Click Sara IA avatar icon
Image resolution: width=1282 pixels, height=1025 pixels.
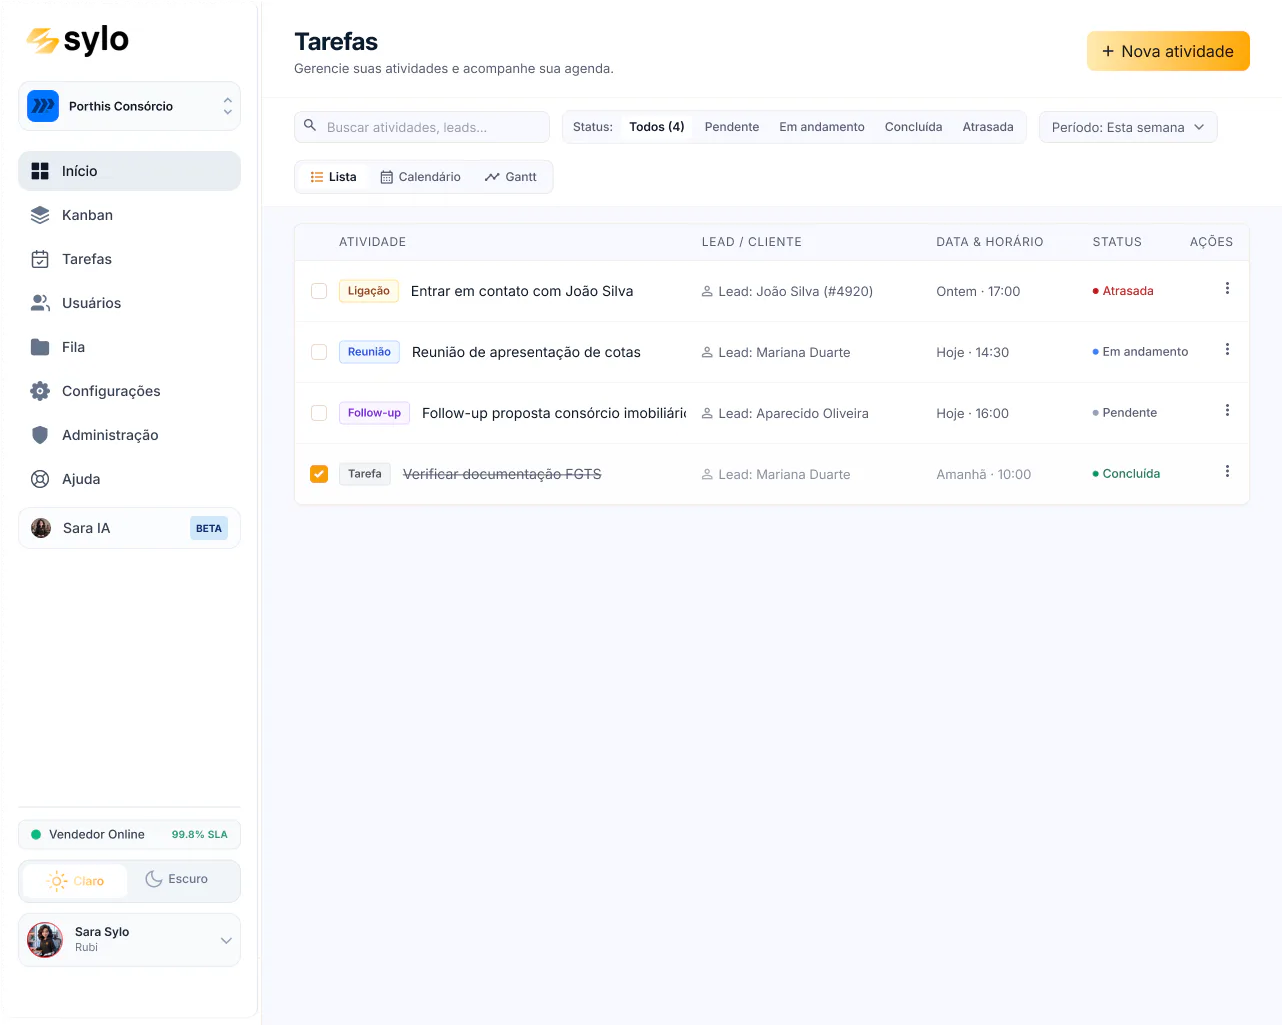tap(41, 528)
